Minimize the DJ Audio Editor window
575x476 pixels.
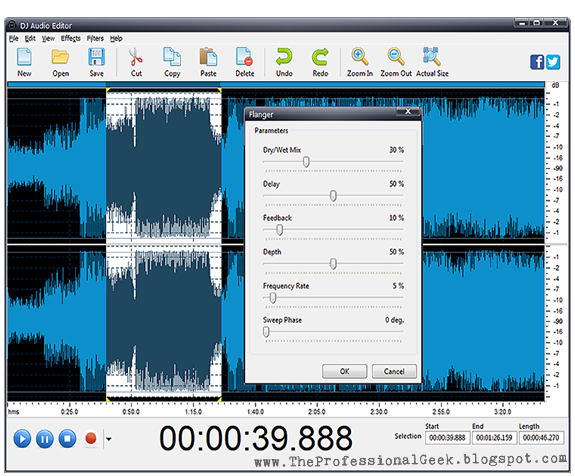click(522, 23)
